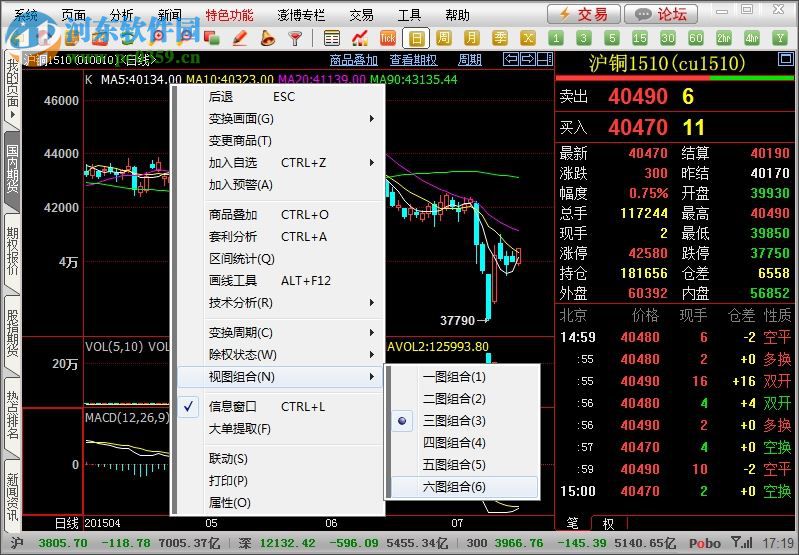This screenshot has width=799, height=555.
Task: Open the 特色功能 menu
Action: (229, 15)
